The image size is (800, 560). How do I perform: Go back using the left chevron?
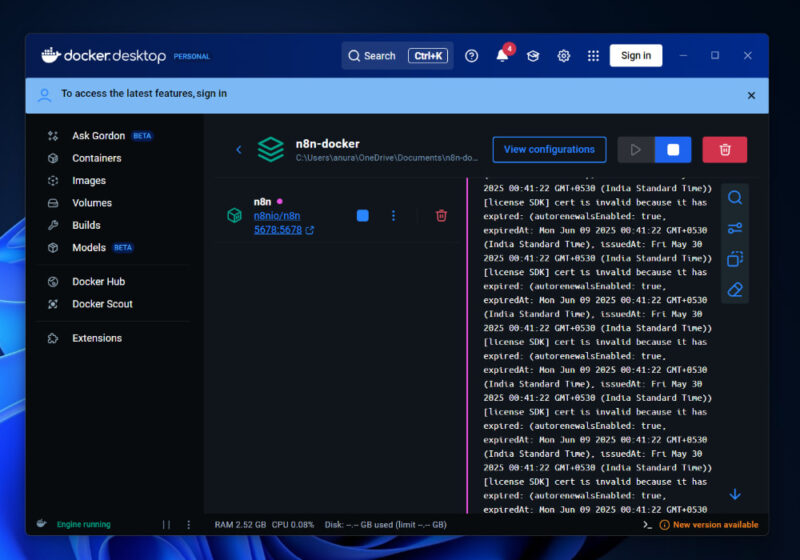[239, 149]
